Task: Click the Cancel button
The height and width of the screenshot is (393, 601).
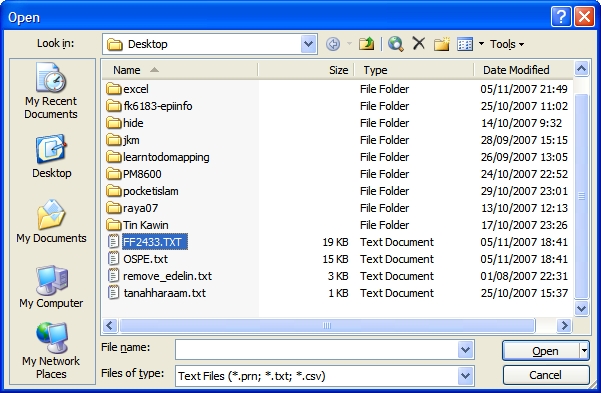Action: pos(546,375)
